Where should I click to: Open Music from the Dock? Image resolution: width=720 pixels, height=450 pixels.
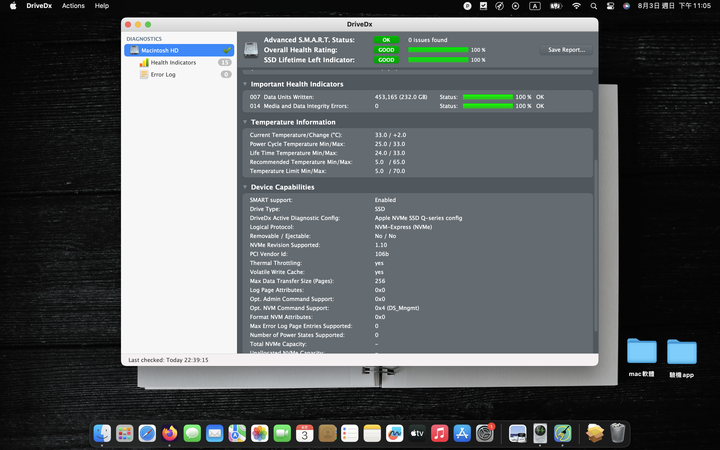pyautogui.click(x=439, y=433)
